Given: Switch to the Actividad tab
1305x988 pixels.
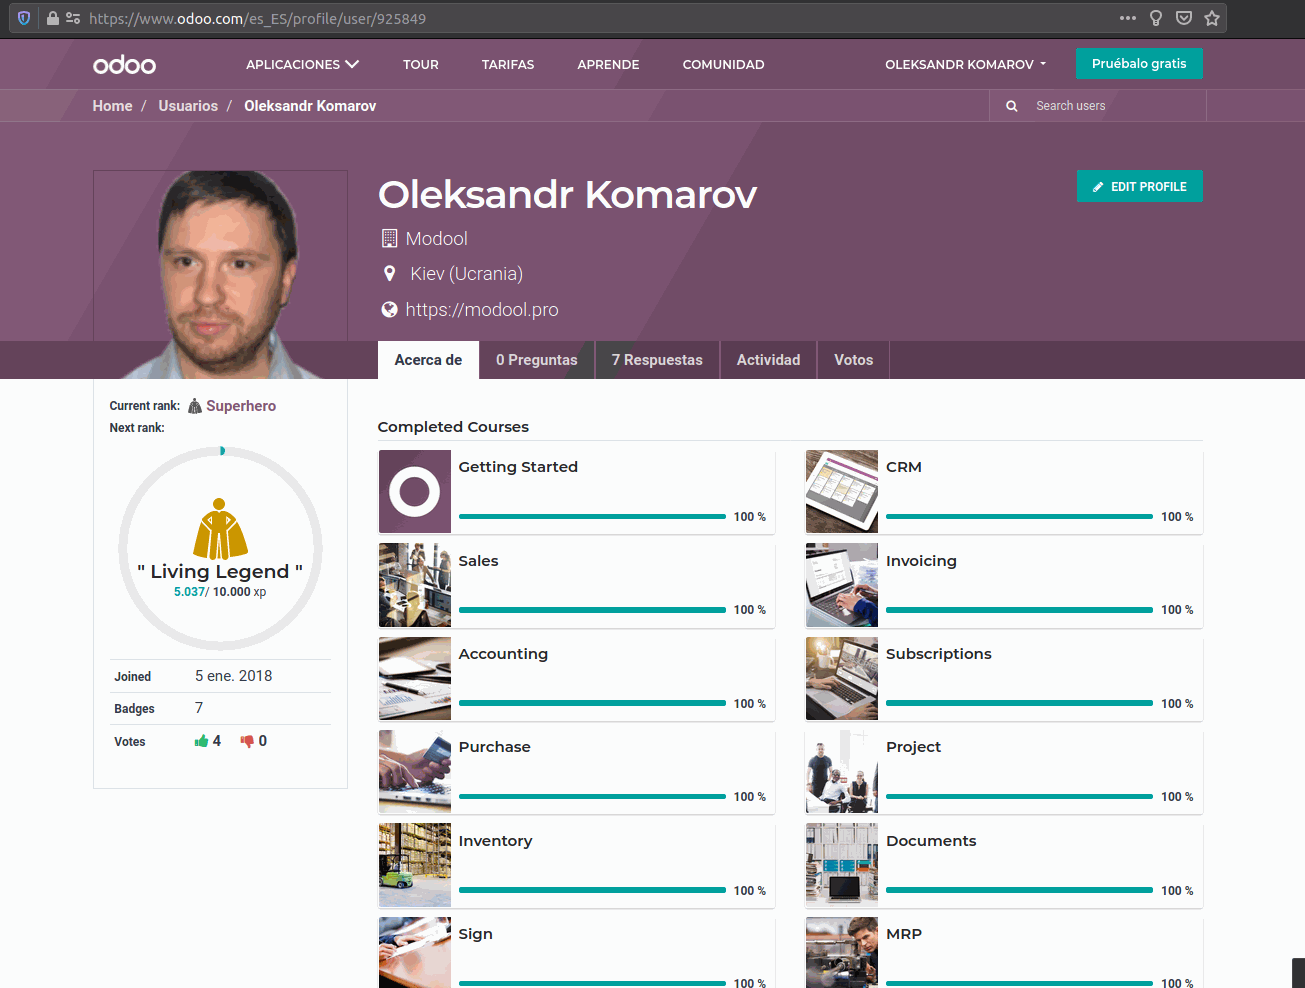Looking at the screenshot, I should (x=769, y=360).
